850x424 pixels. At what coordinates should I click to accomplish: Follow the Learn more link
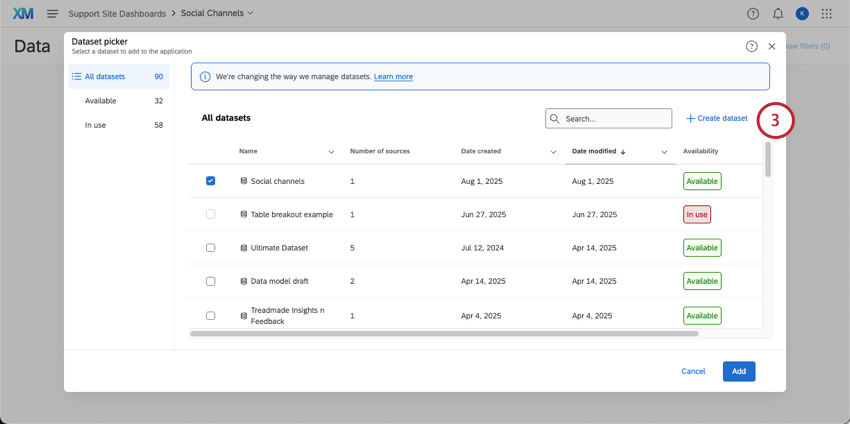point(393,77)
